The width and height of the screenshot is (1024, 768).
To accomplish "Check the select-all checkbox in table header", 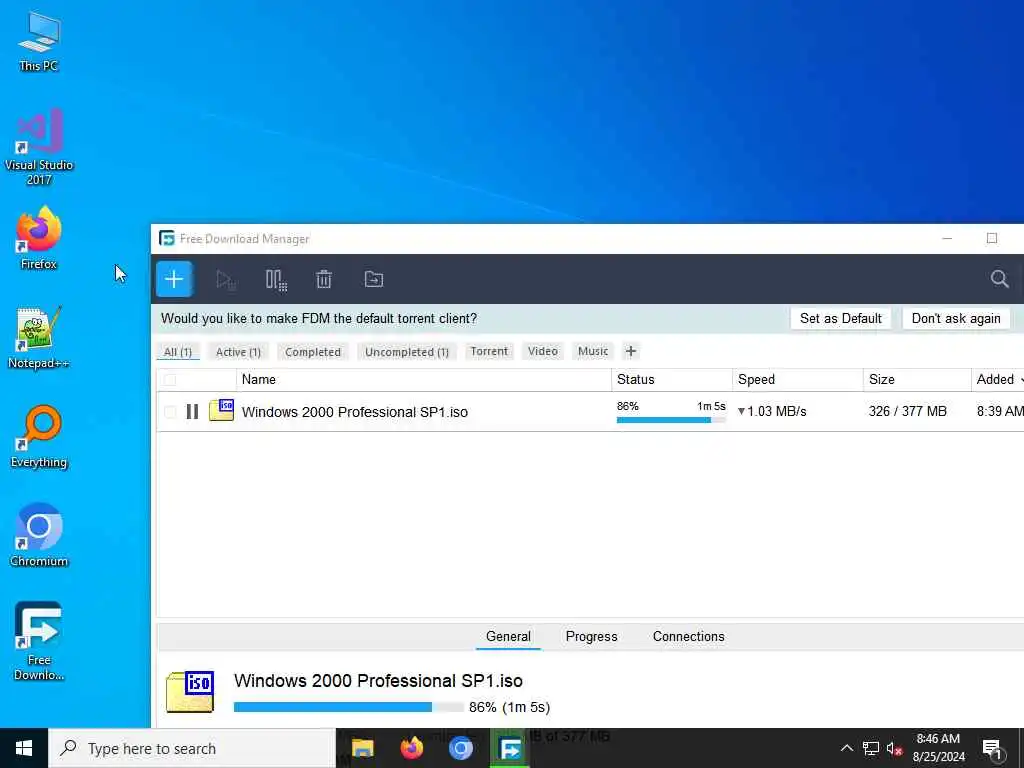I will point(170,379).
